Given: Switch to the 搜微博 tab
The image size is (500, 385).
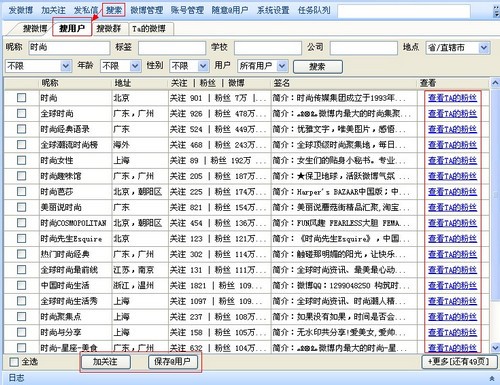Looking at the screenshot, I should pyautogui.click(x=35, y=29).
